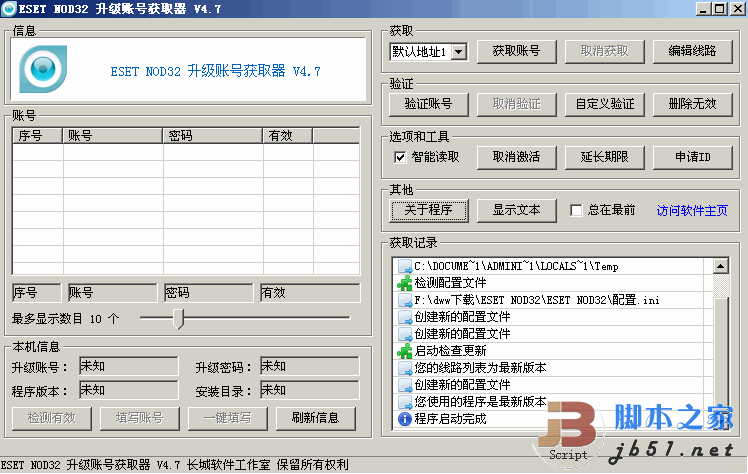Click the 序号 column header
Viewport: 748px width, 474px height.
pyautogui.click(x=37, y=136)
